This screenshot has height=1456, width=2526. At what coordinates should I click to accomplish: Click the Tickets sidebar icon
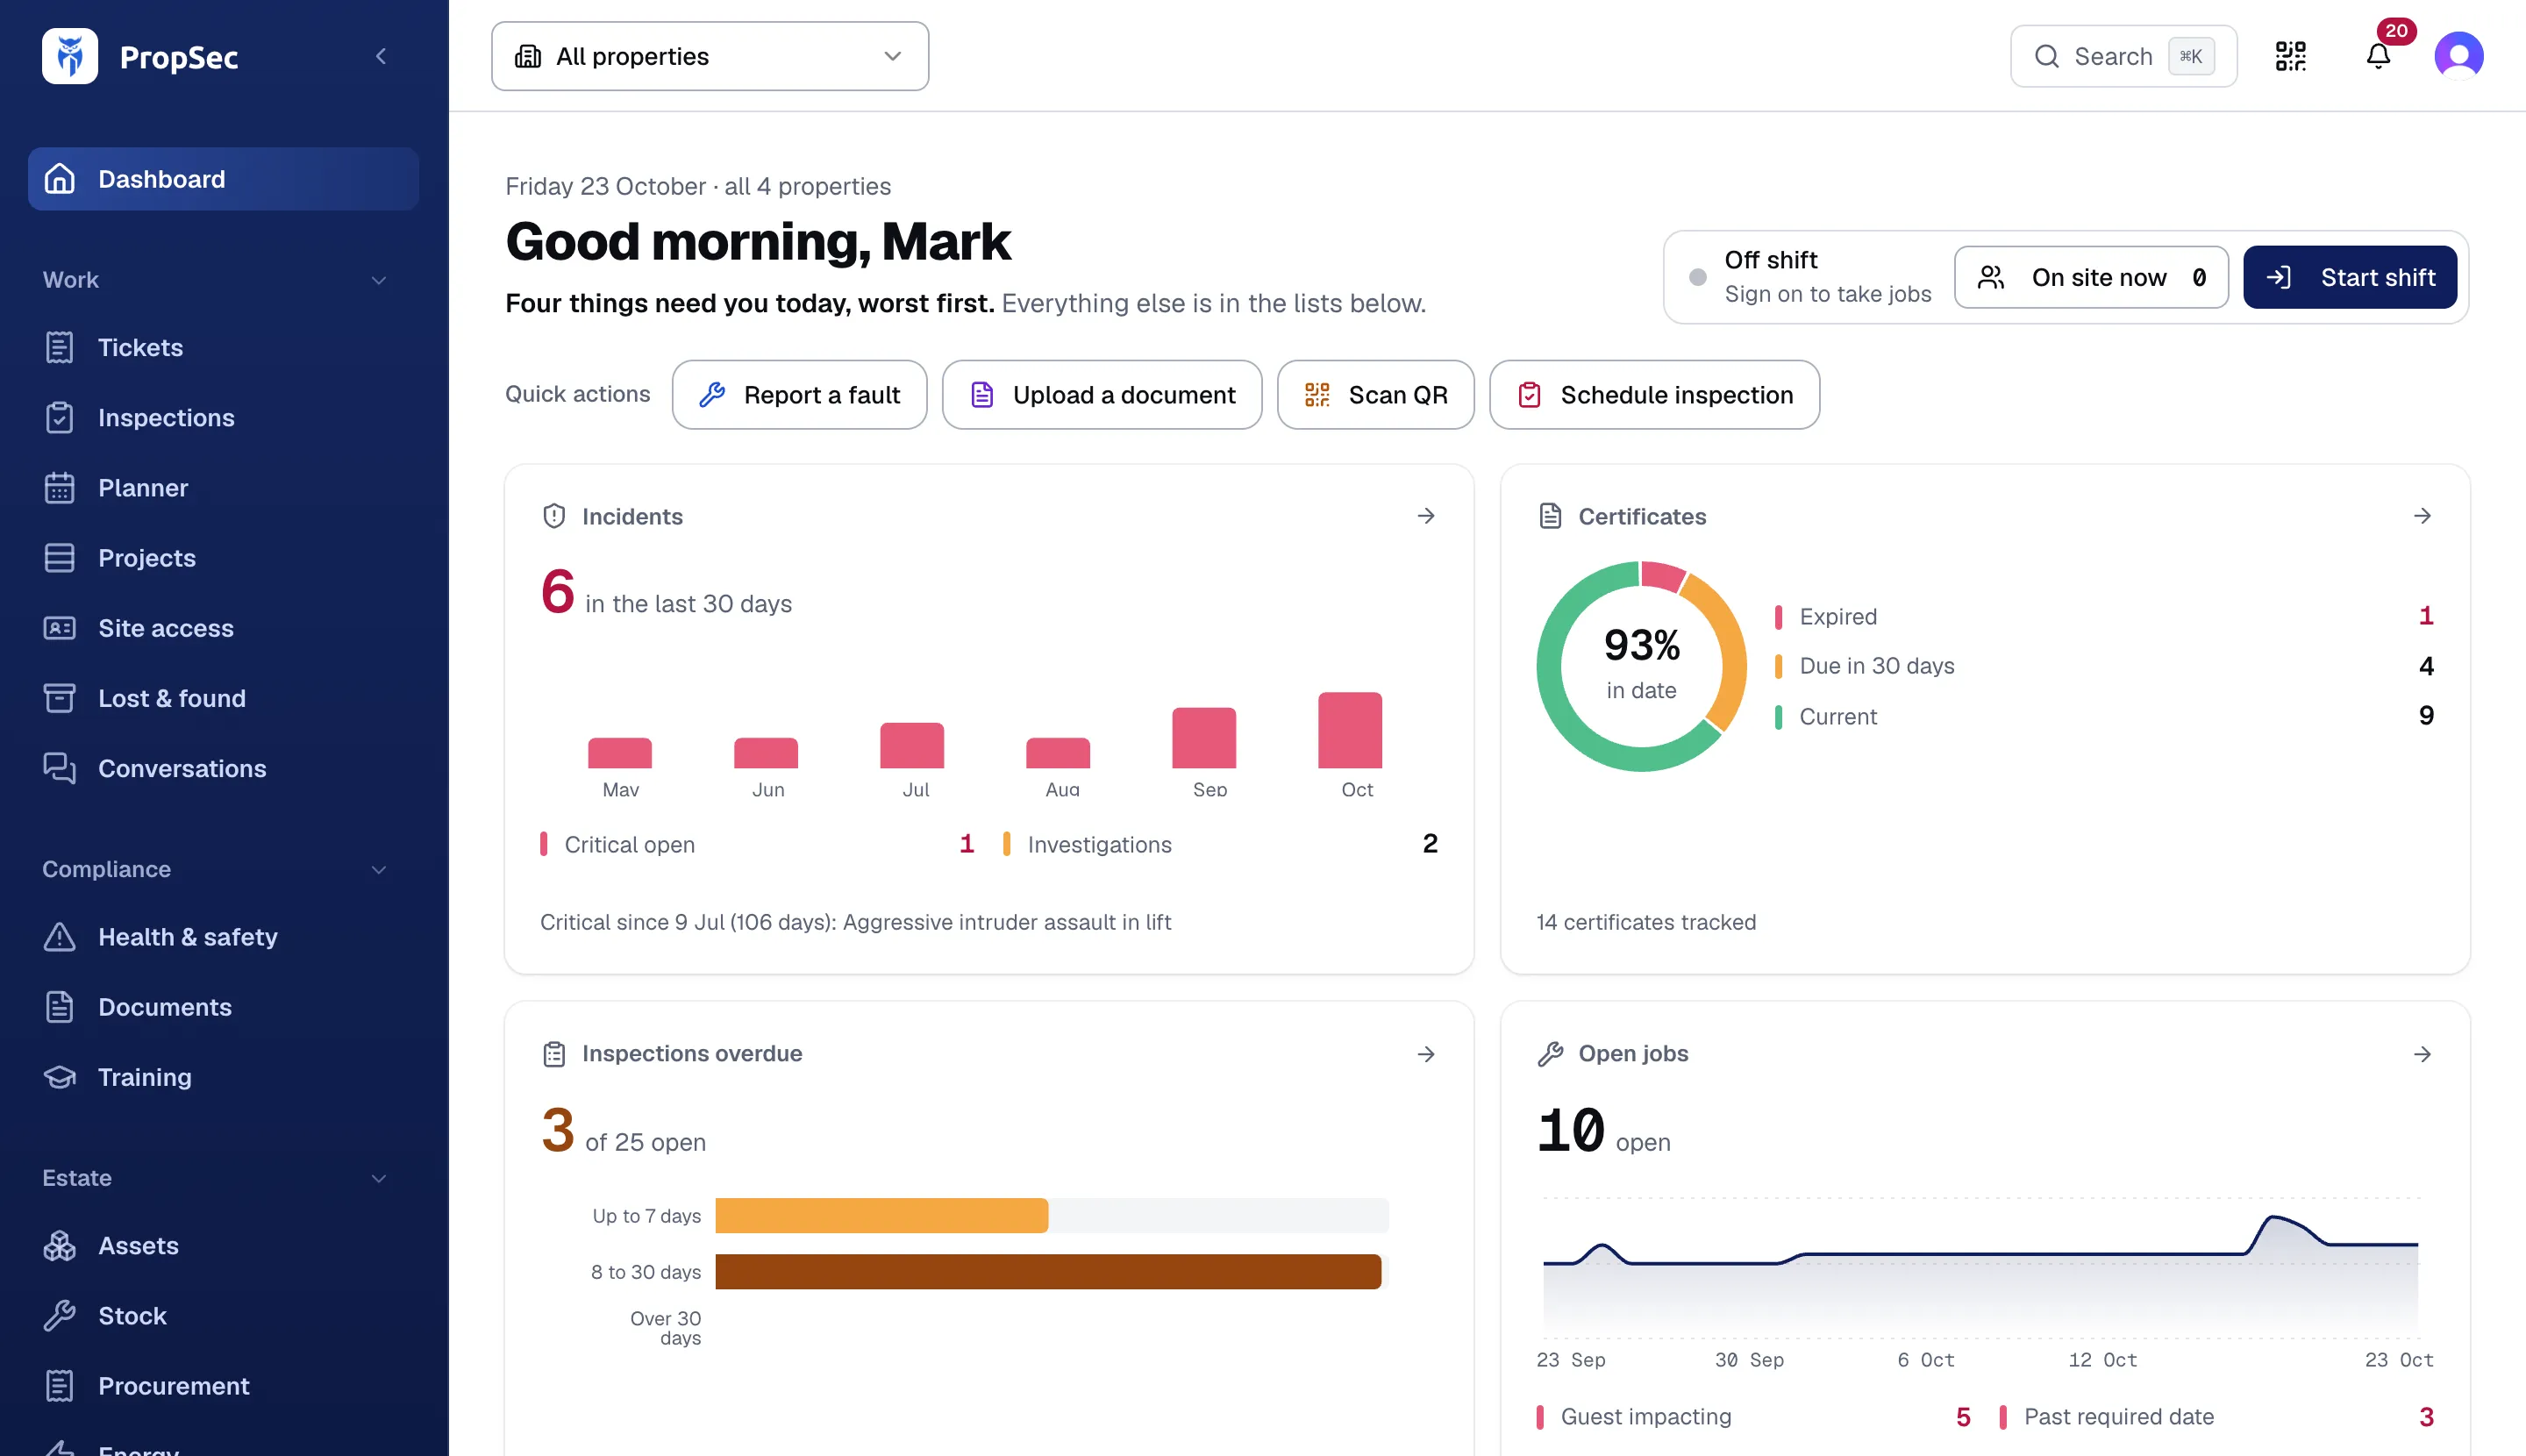pyautogui.click(x=60, y=348)
